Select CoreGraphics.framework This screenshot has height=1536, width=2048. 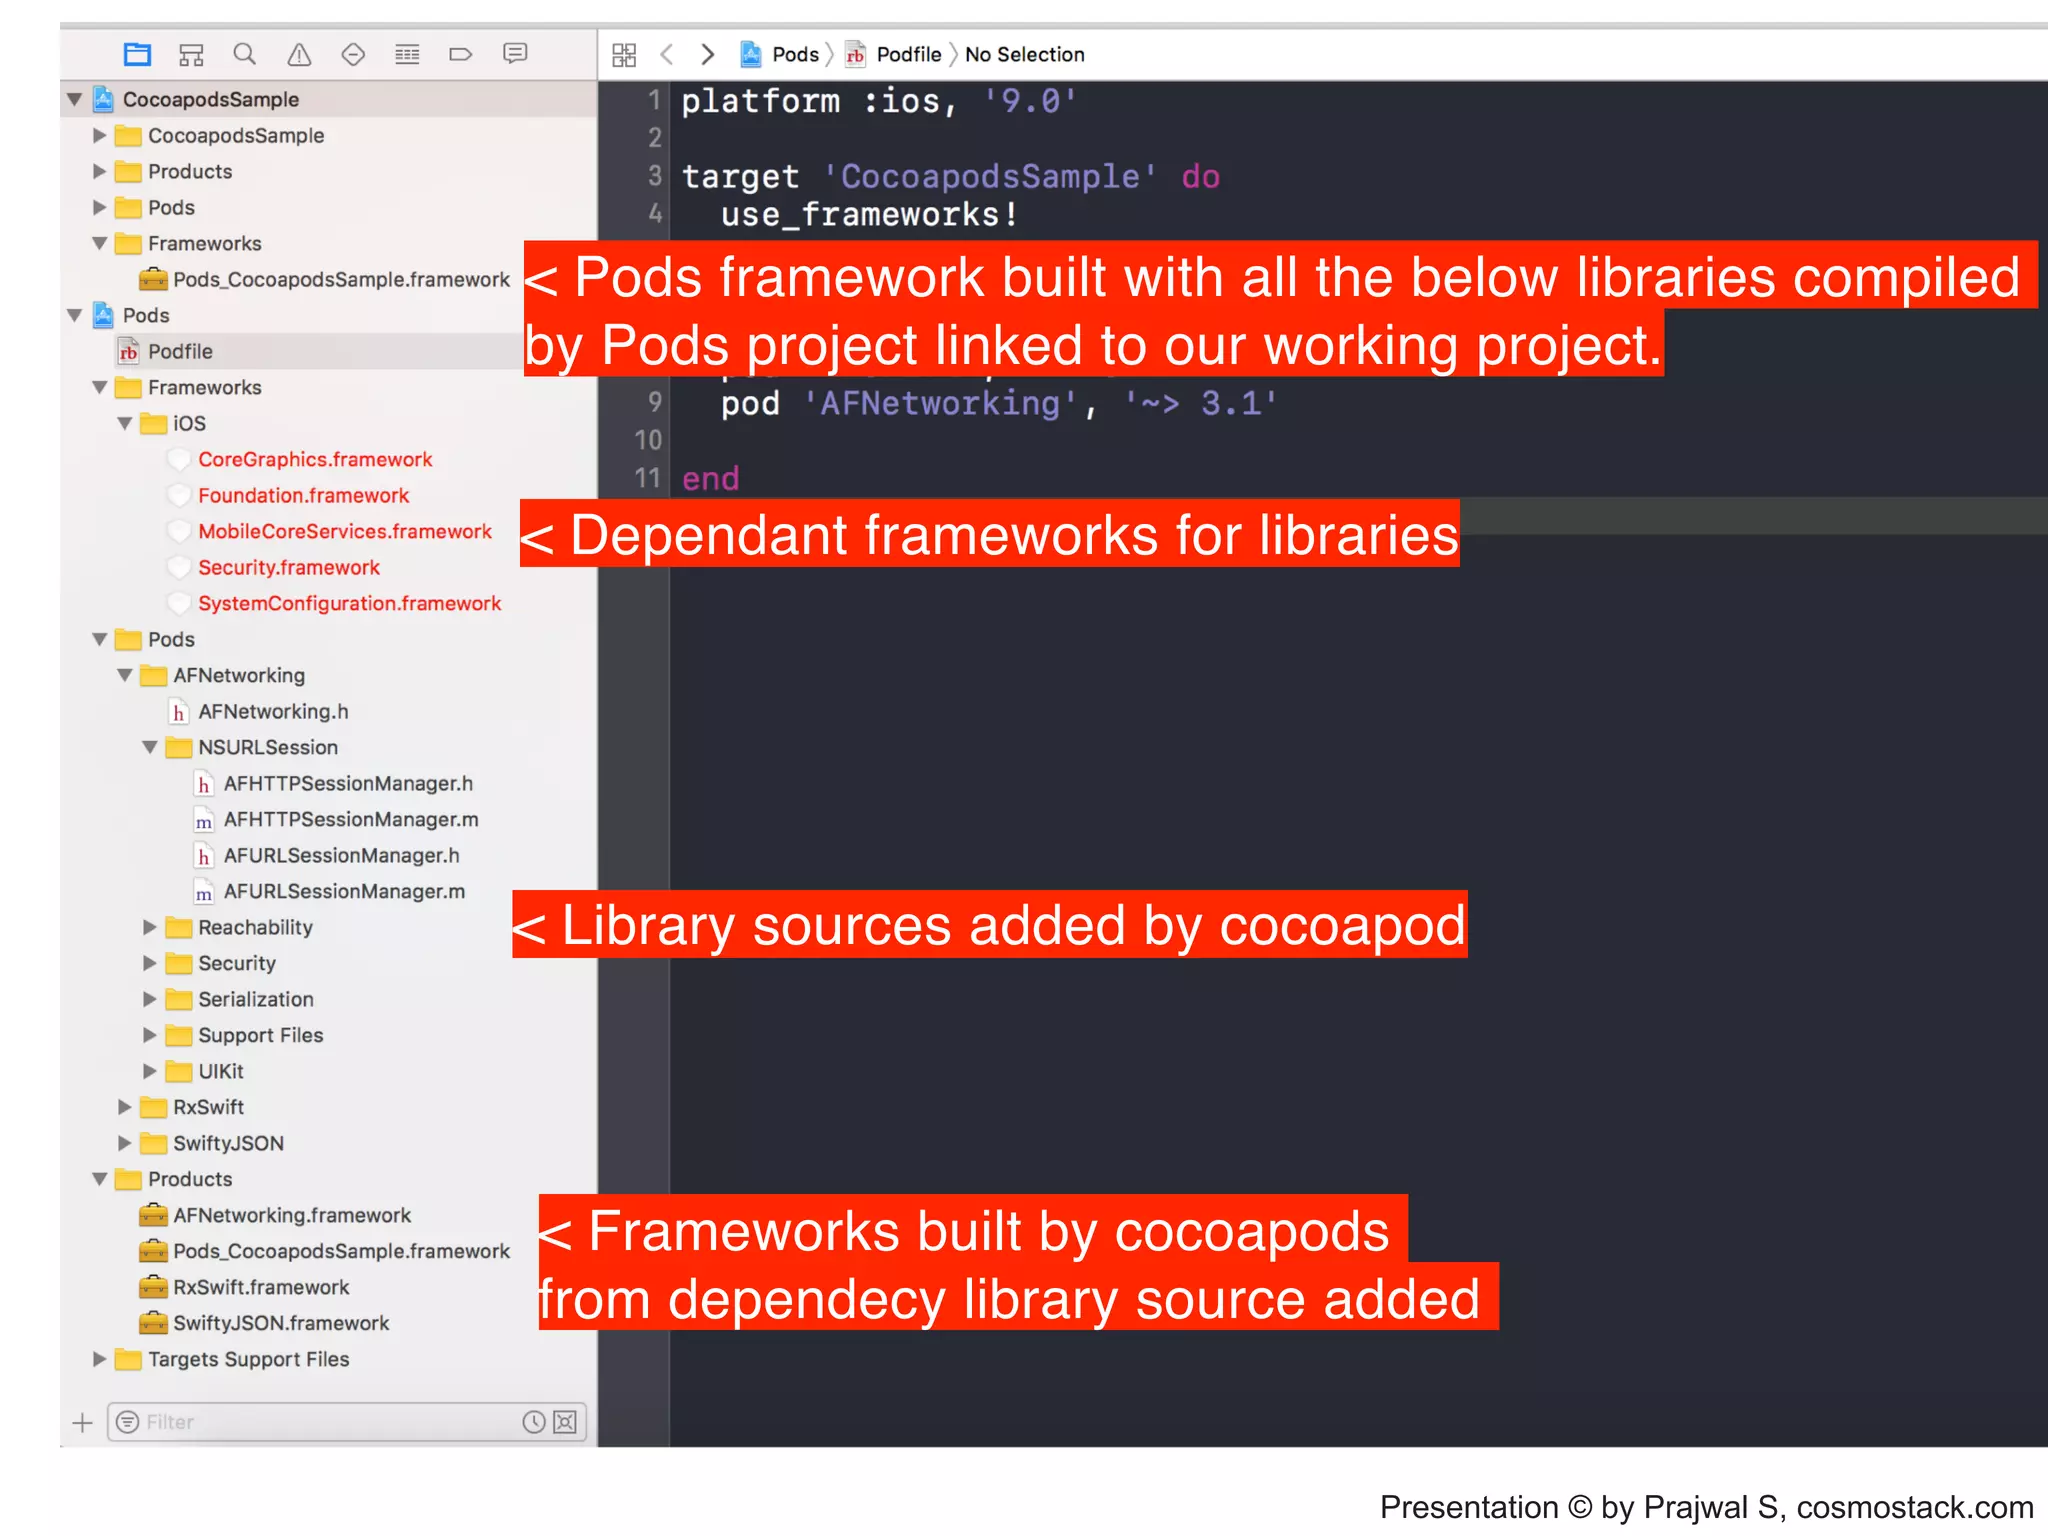pyautogui.click(x=315, y=459)
